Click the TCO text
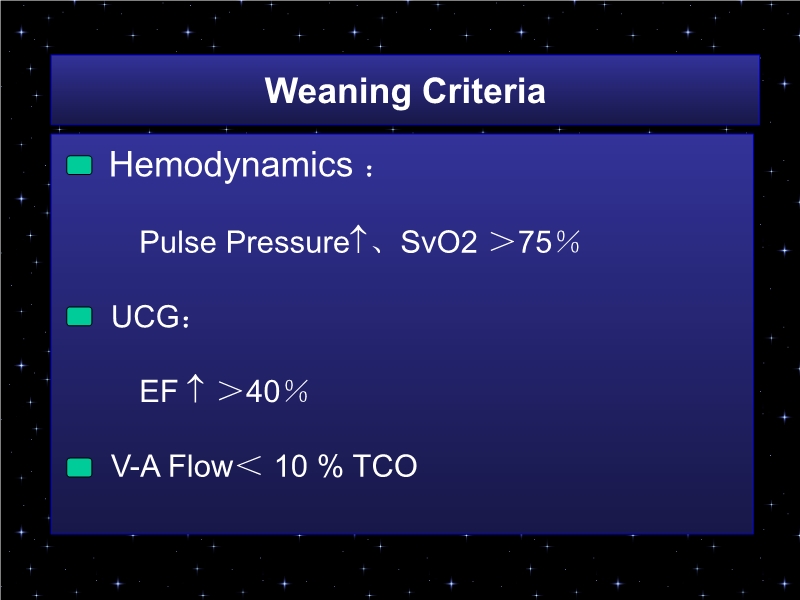The height and width of the screenshot is (600, 800). [385, 467]
